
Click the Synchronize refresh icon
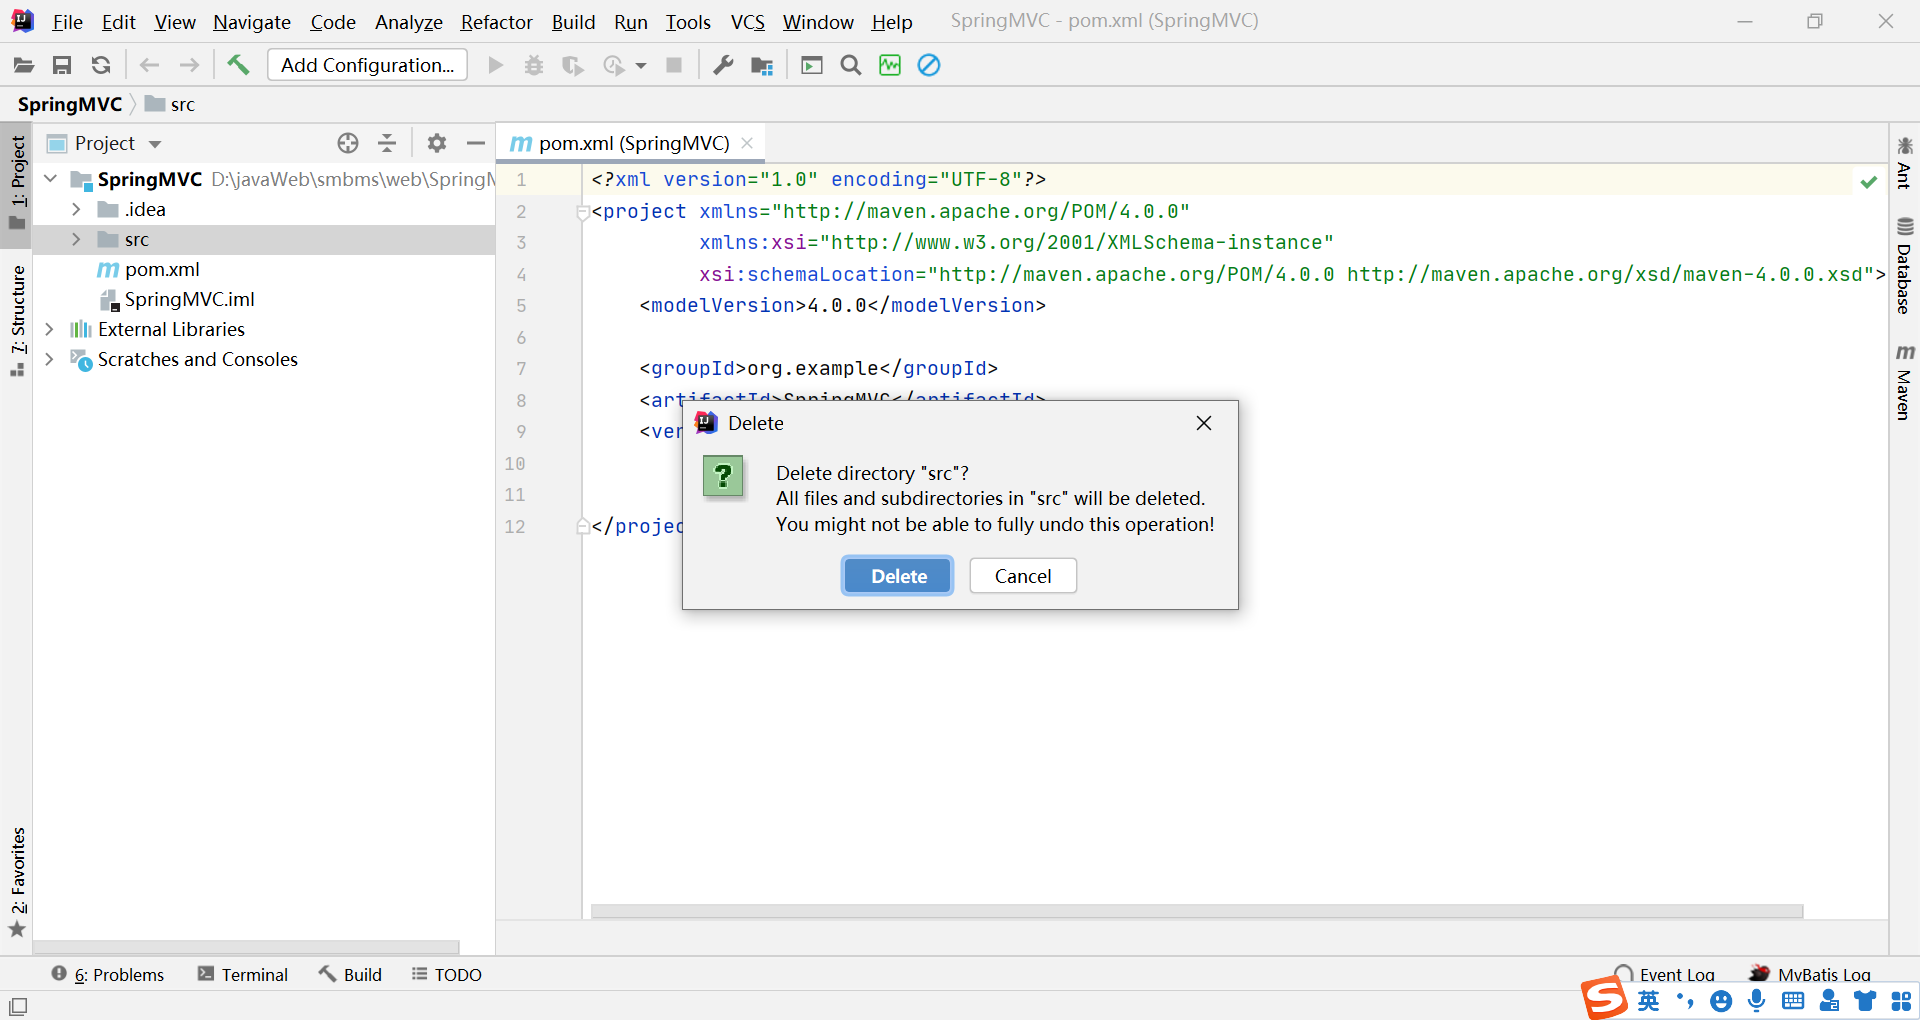101,65
